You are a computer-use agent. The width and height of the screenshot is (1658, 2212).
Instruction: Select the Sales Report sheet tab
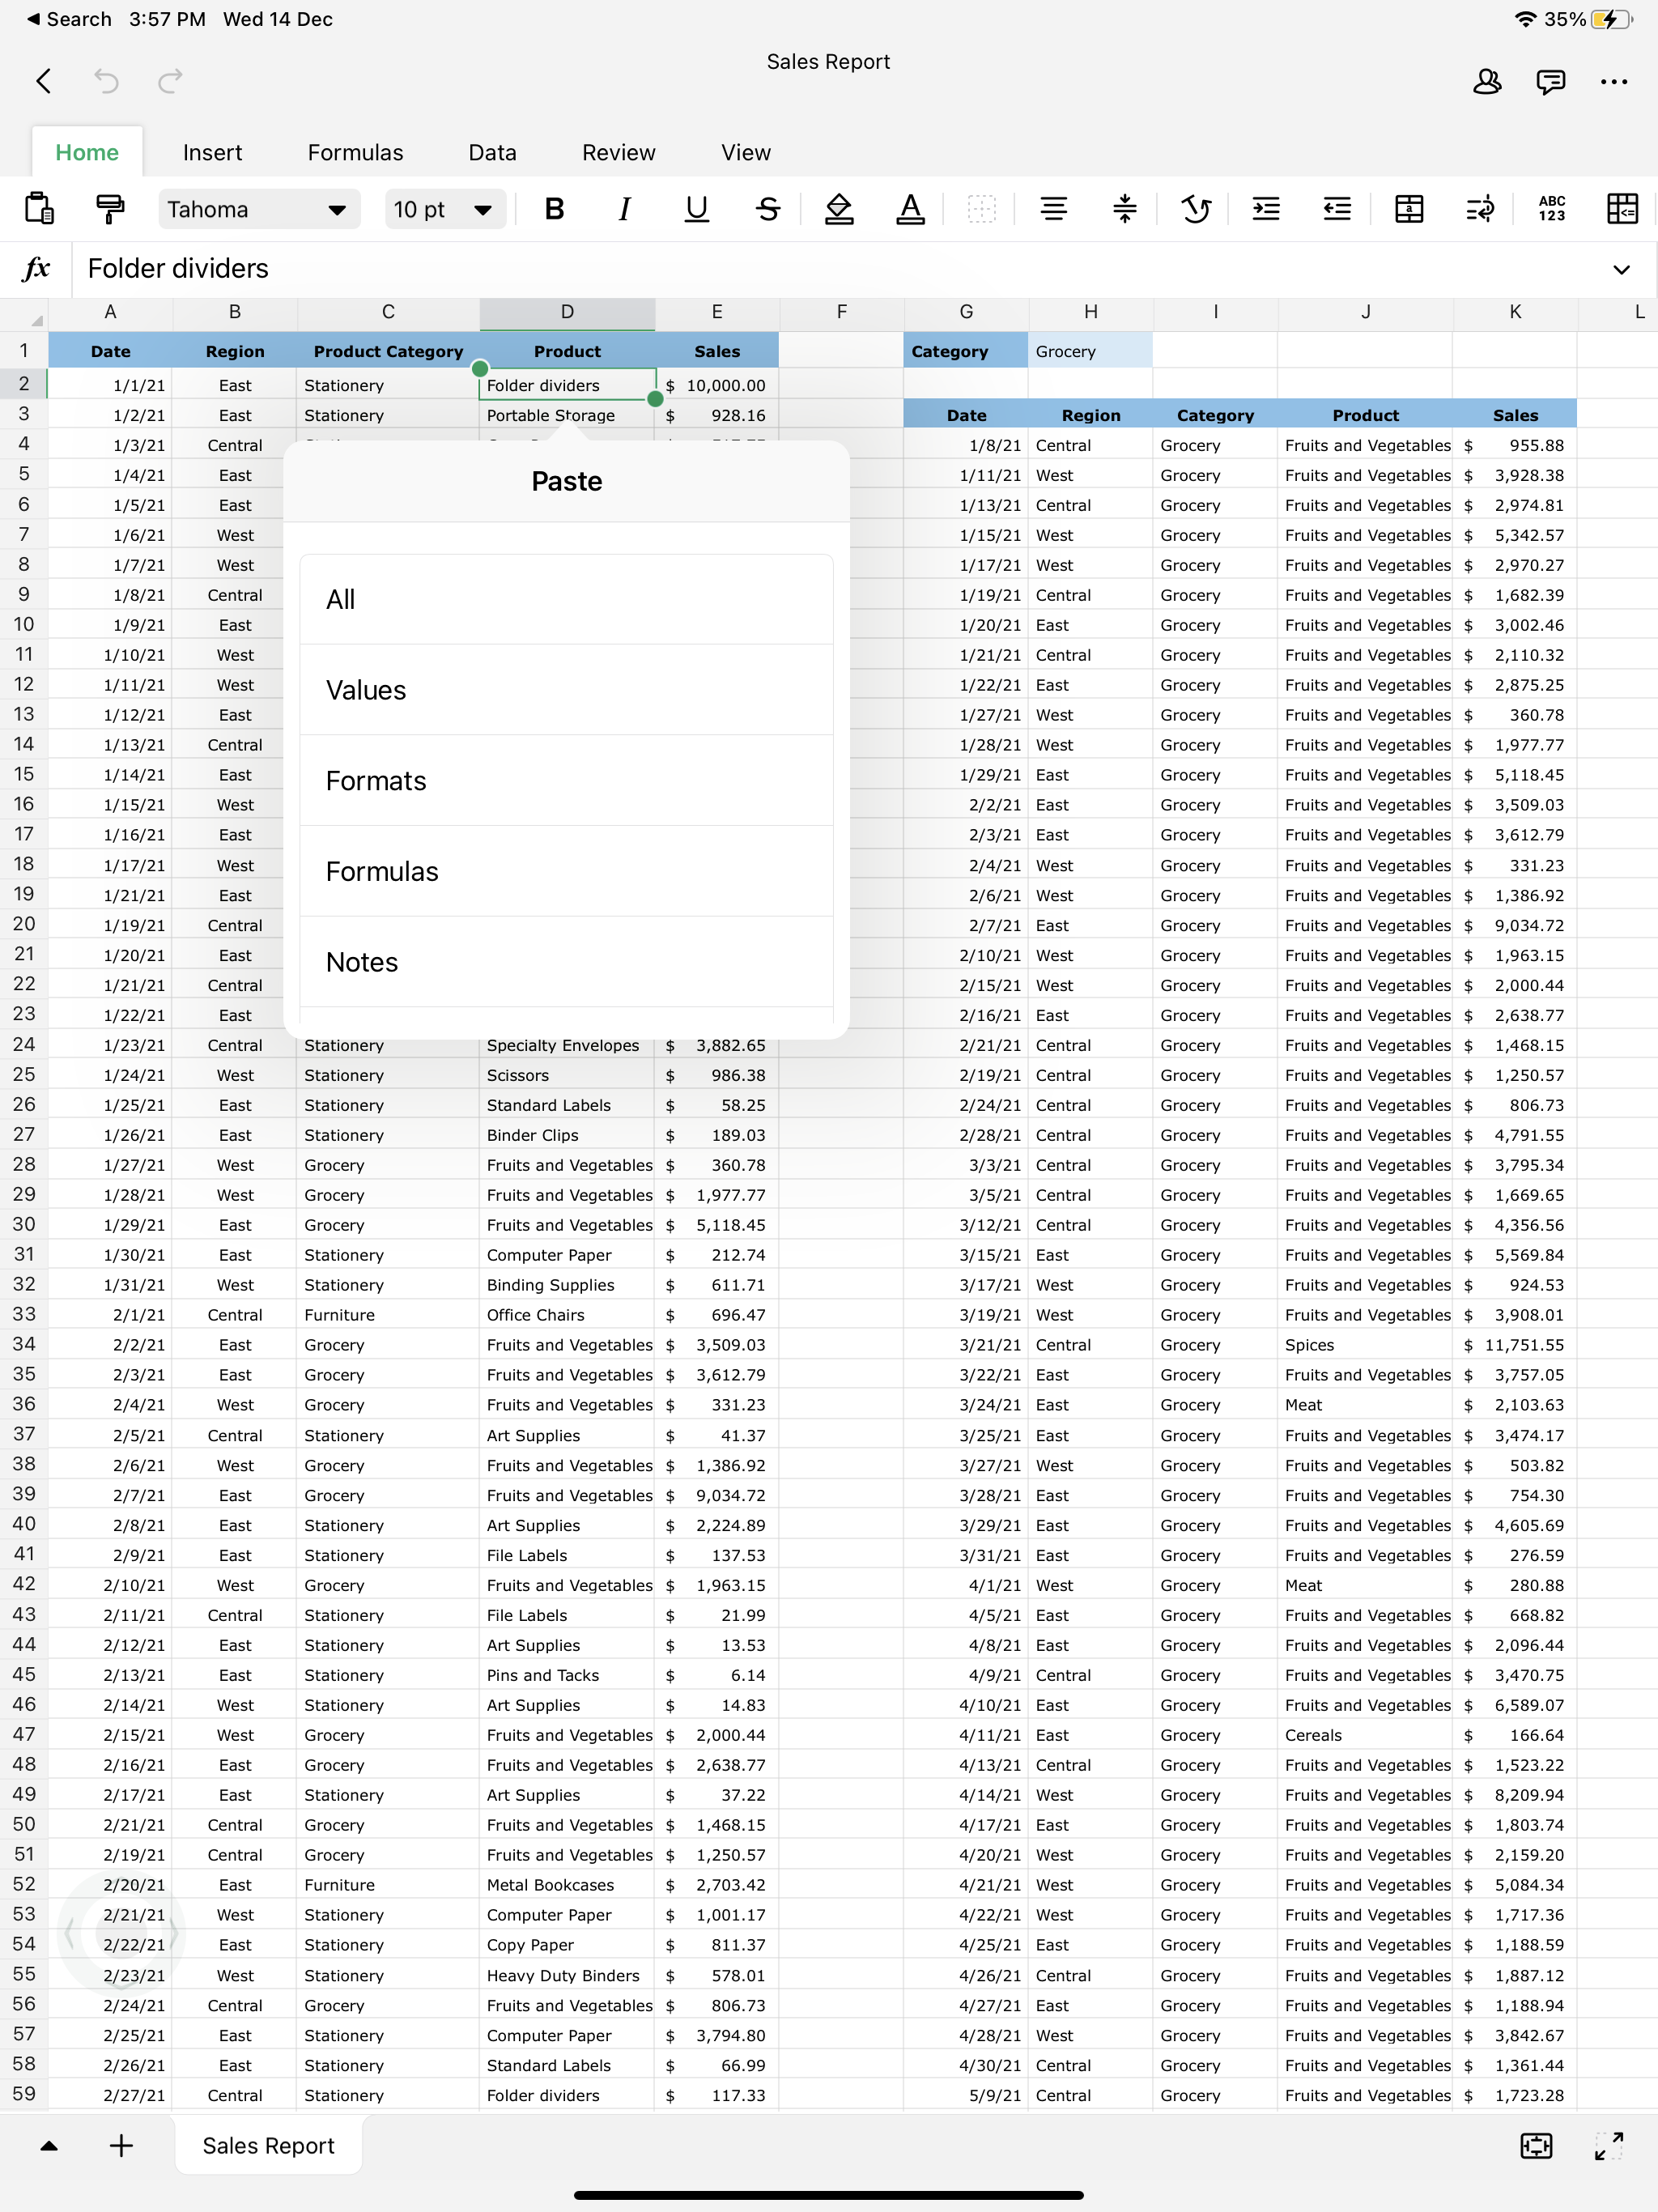tap(268, 2146)
